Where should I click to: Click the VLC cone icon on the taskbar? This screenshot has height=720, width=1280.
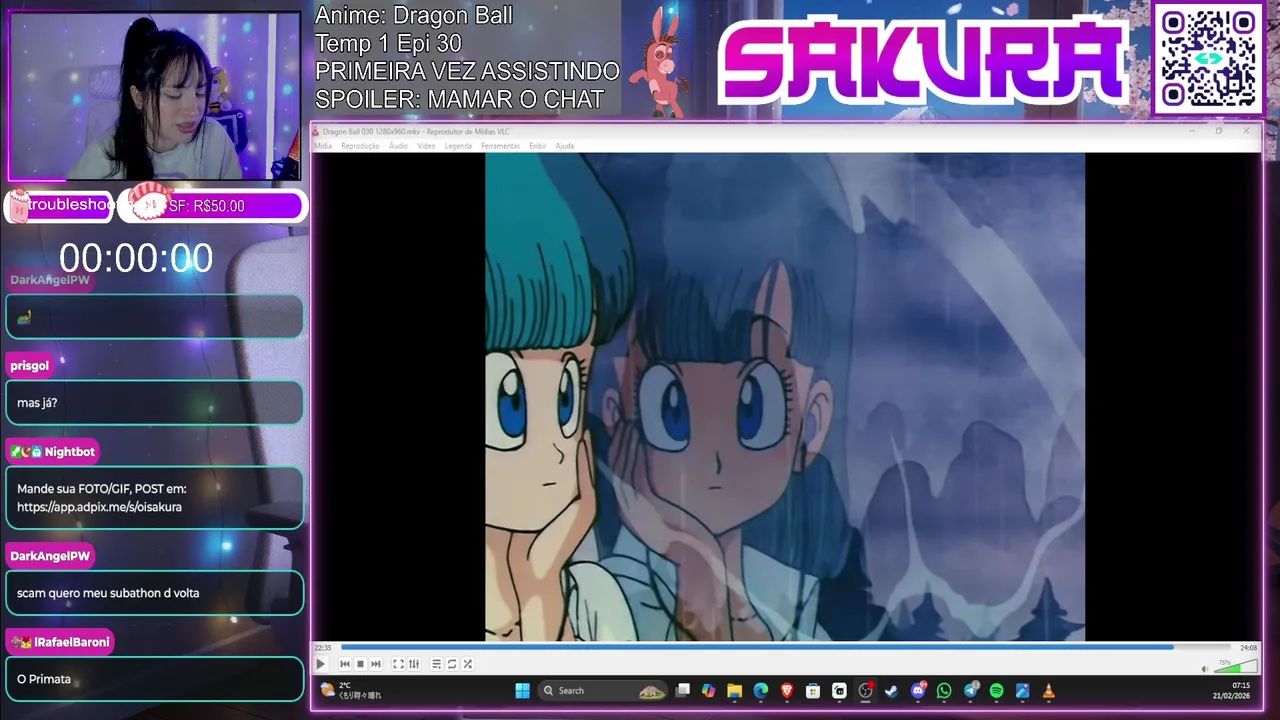point(1049,691)
